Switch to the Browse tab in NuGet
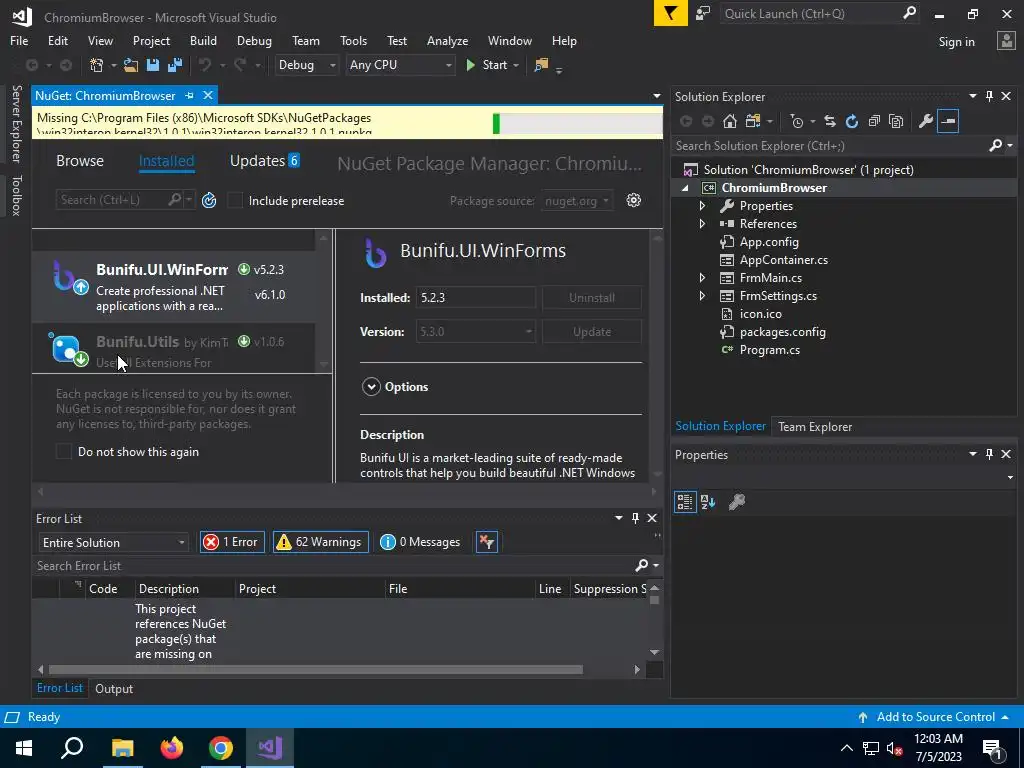1024x768 pixels. coord(80,161)
